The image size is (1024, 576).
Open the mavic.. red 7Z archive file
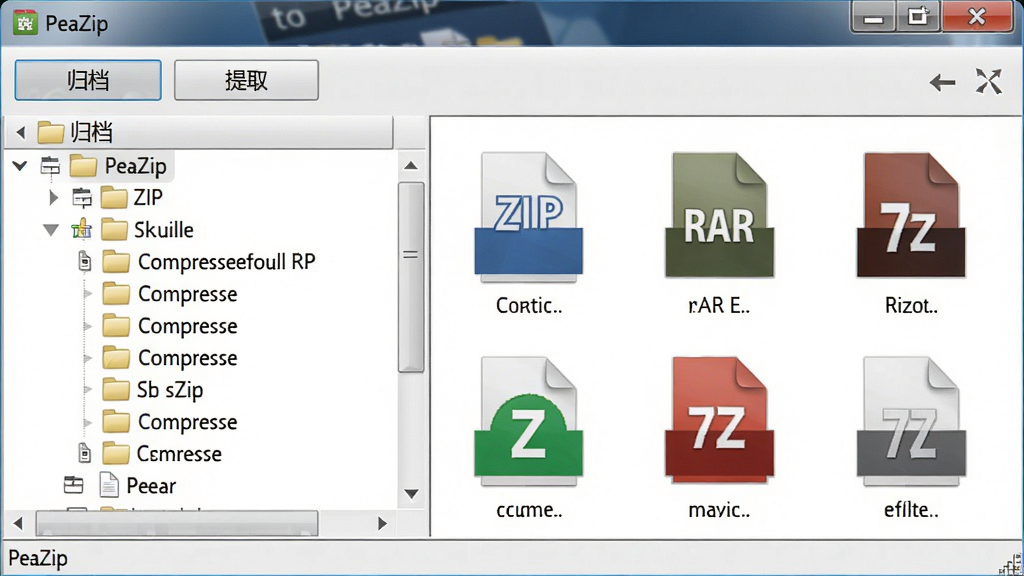[719, 419]
